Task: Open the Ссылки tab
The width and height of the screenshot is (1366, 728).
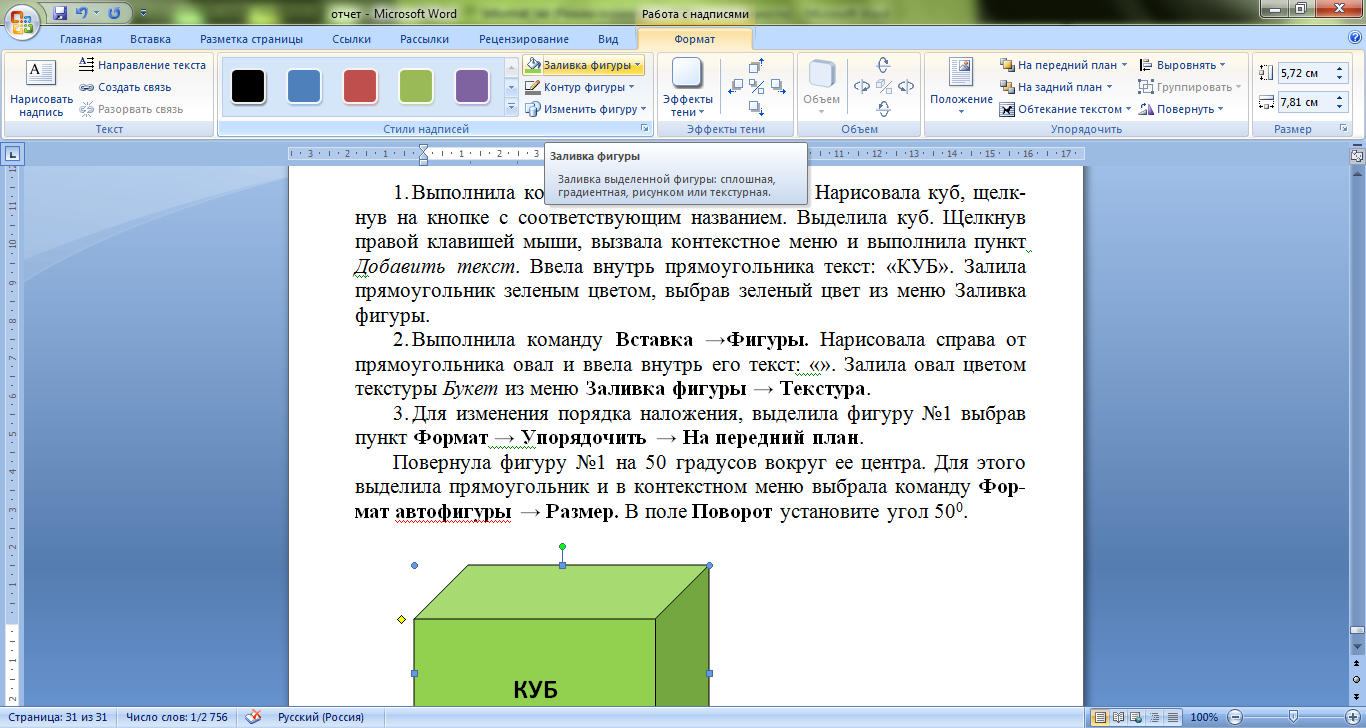Action: pos(352,39)
